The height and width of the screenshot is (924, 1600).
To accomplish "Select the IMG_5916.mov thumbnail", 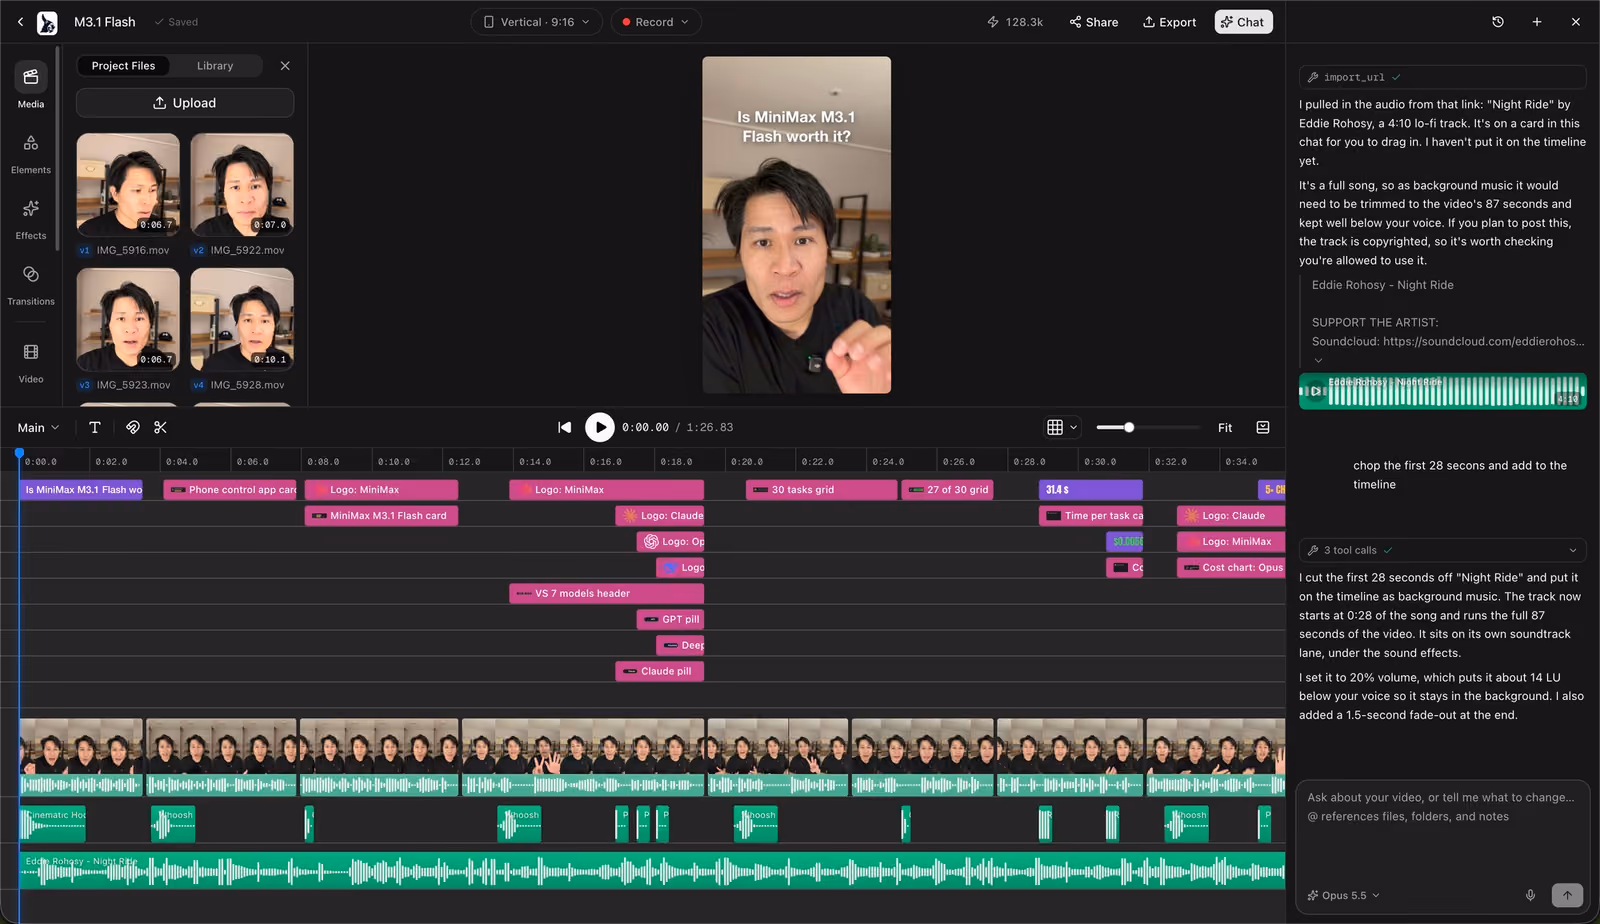I will [x=128, y=185].
